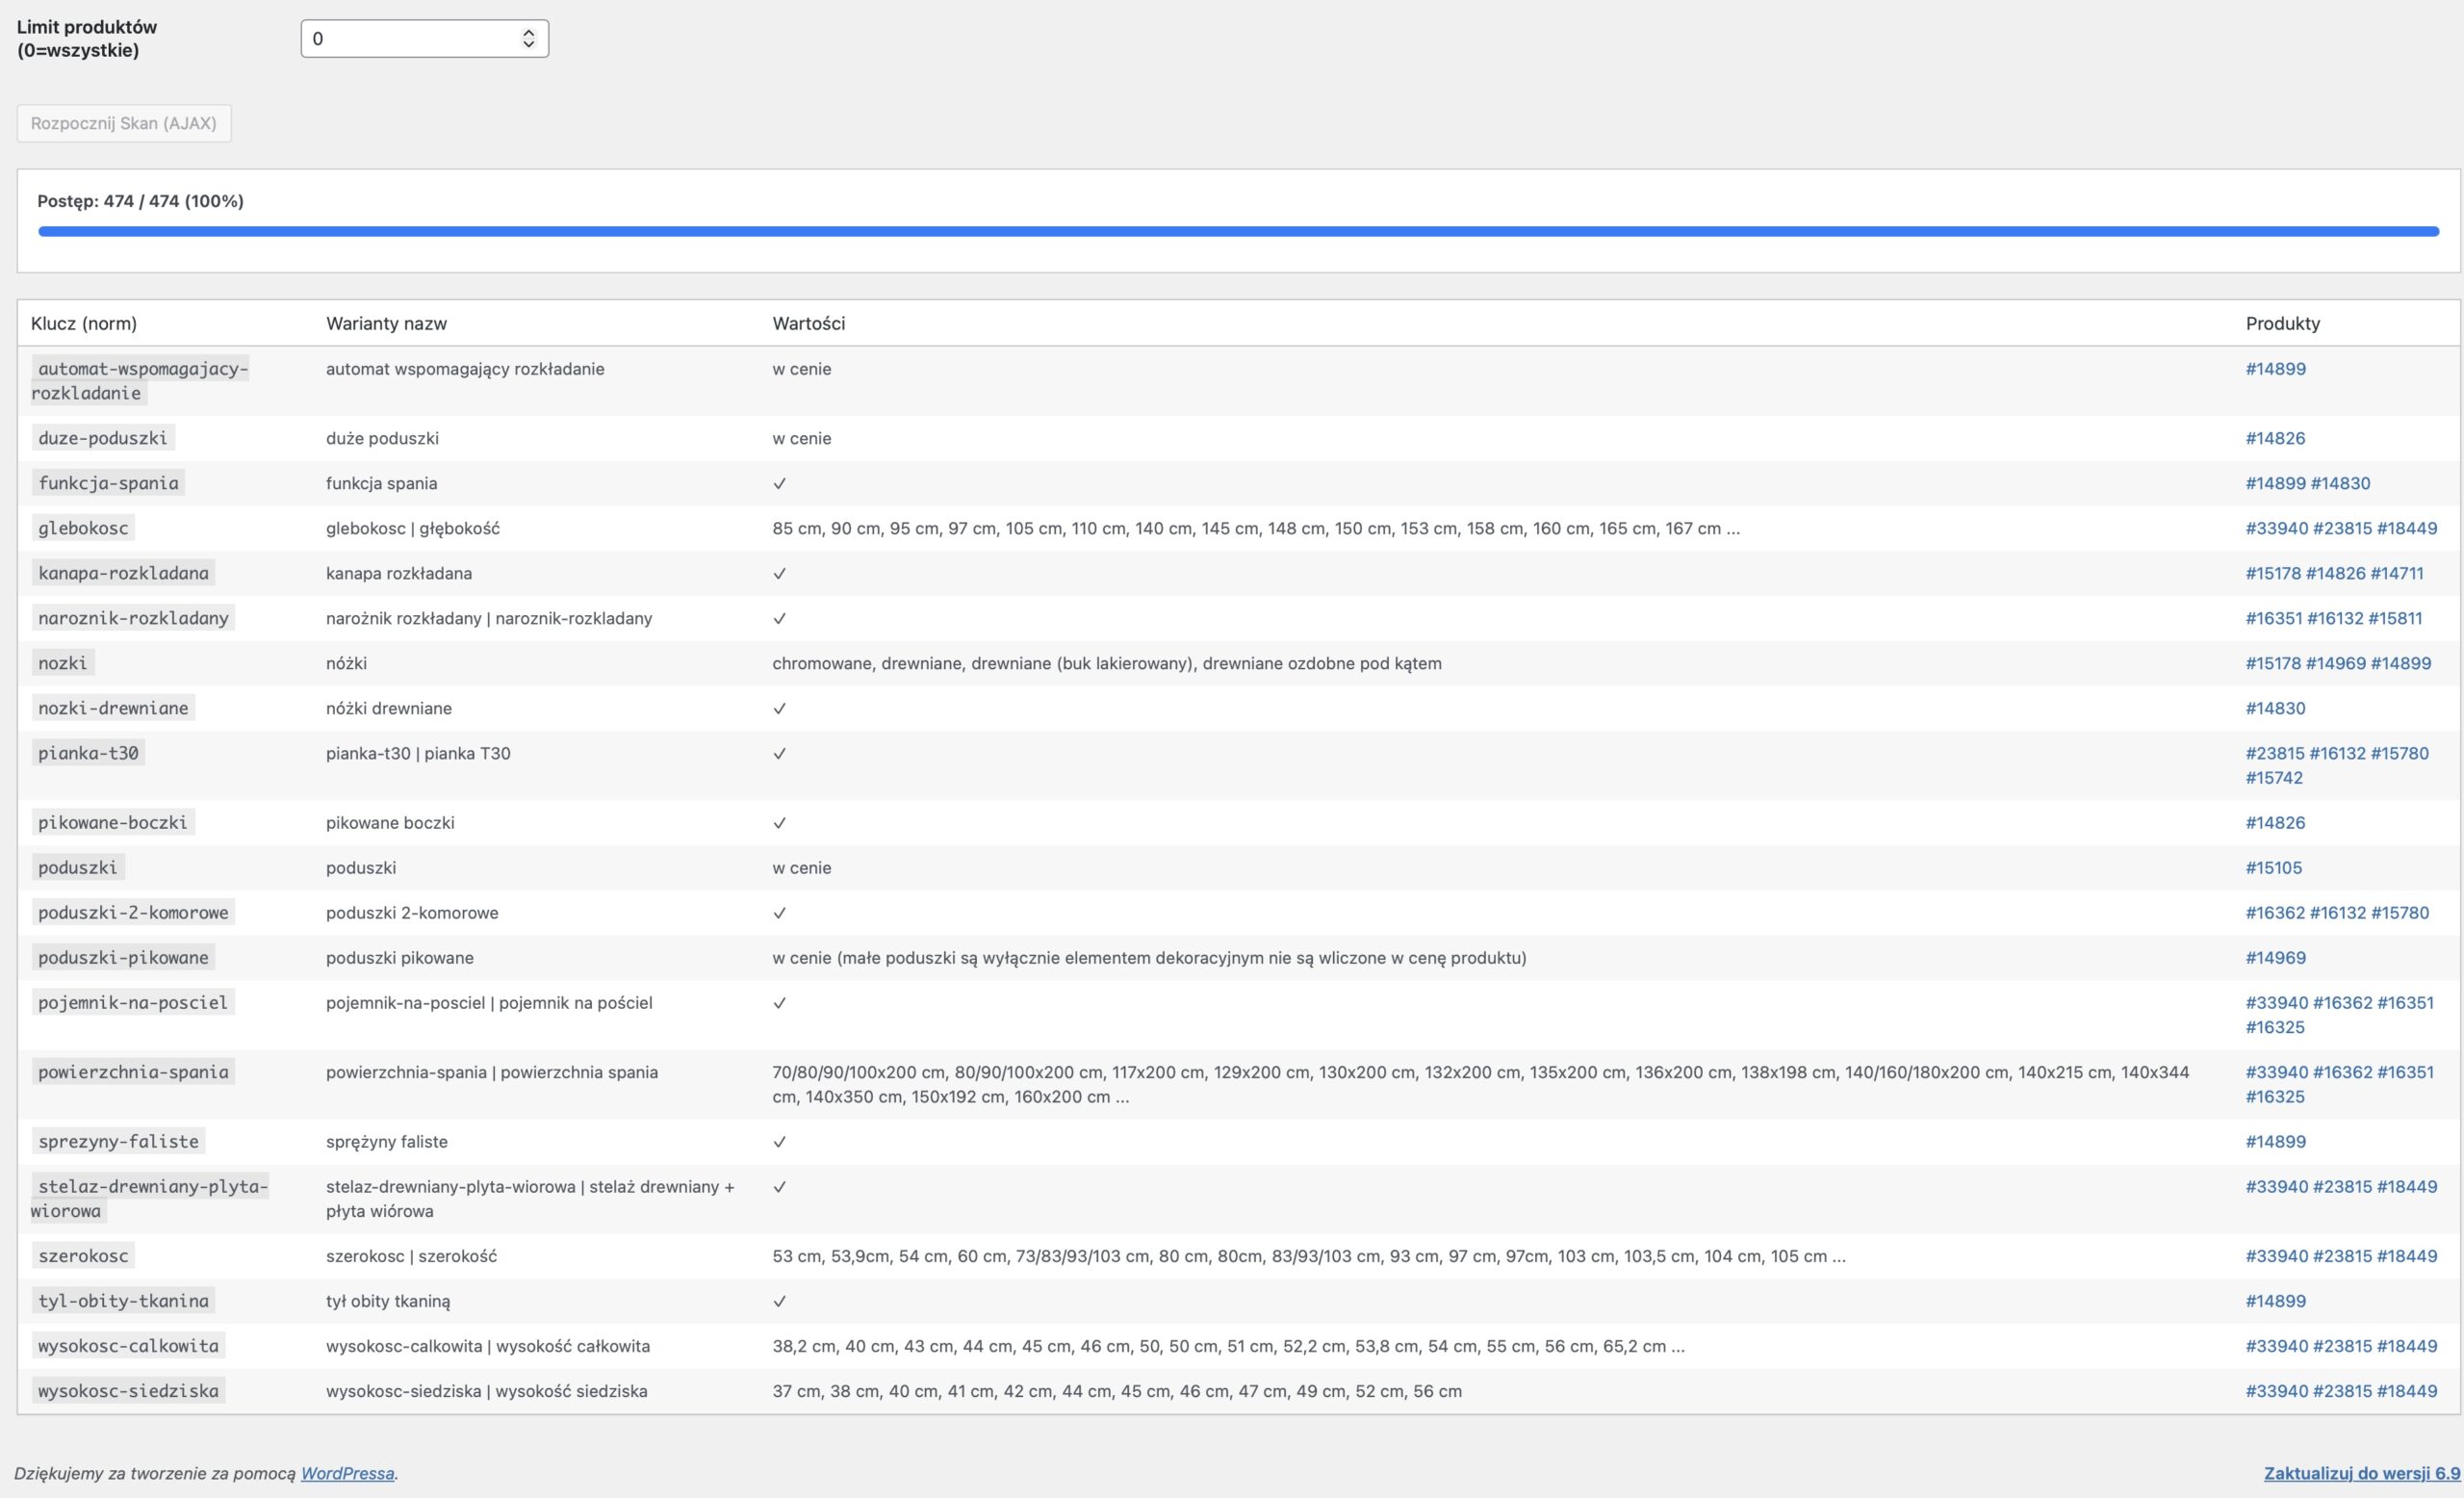Open product #14830 for nóżki drewniane
Image resolution: width=2464 pixels, height=1498 pixels.
2274,707
